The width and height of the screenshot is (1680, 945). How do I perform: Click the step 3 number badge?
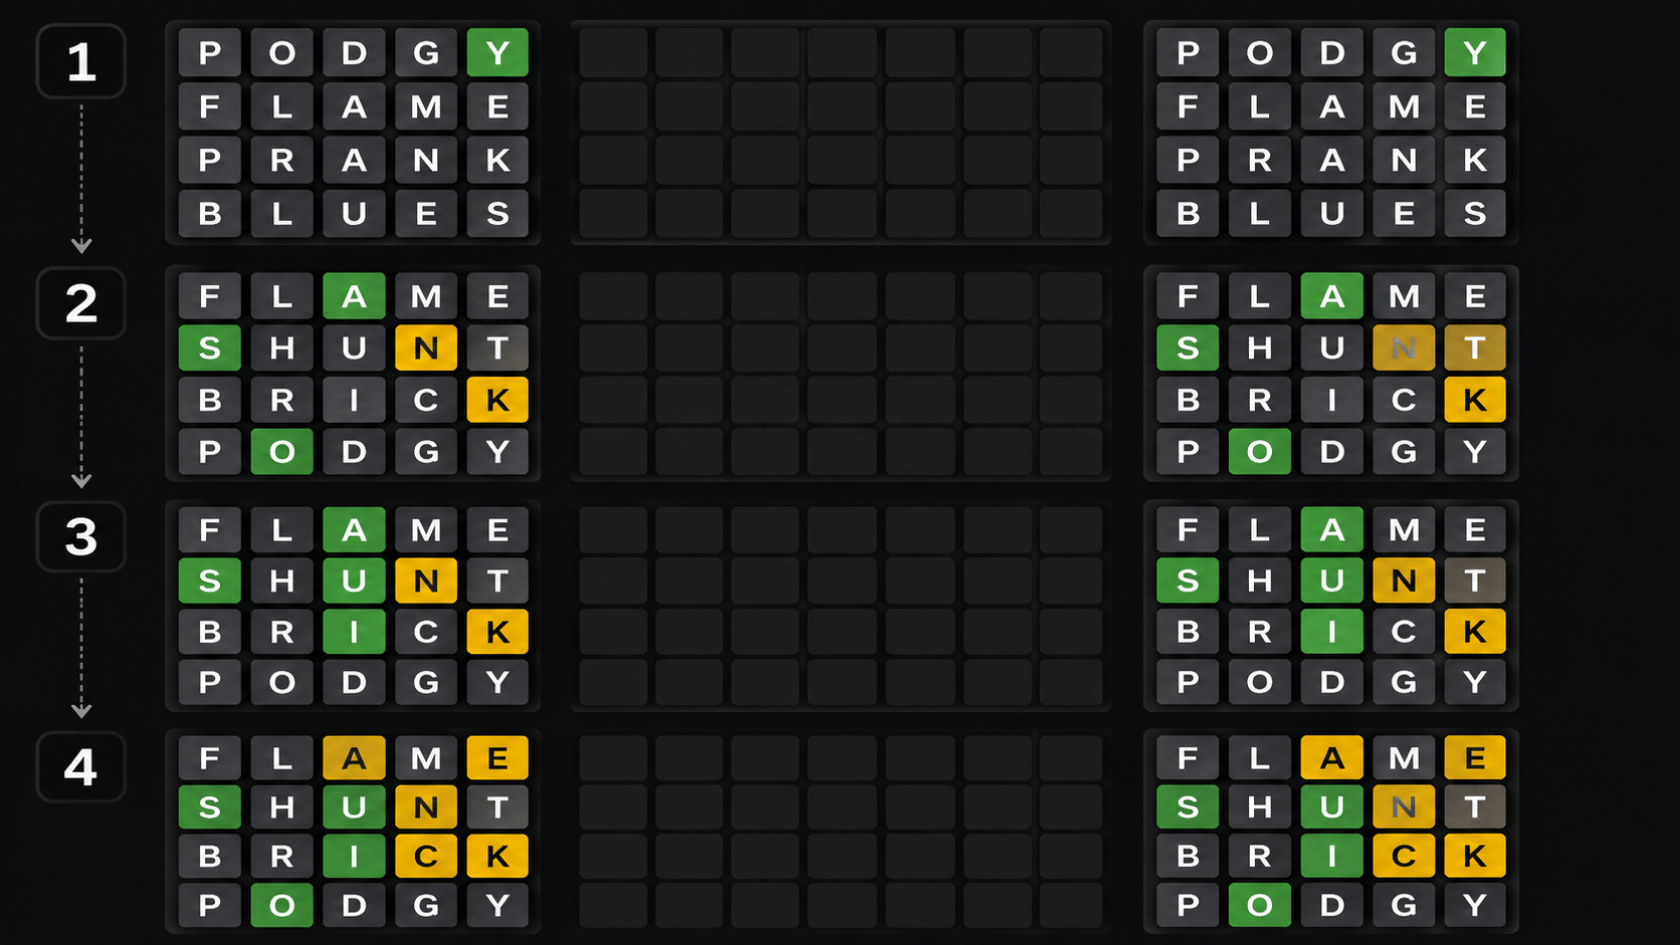(x=81, y=537)
